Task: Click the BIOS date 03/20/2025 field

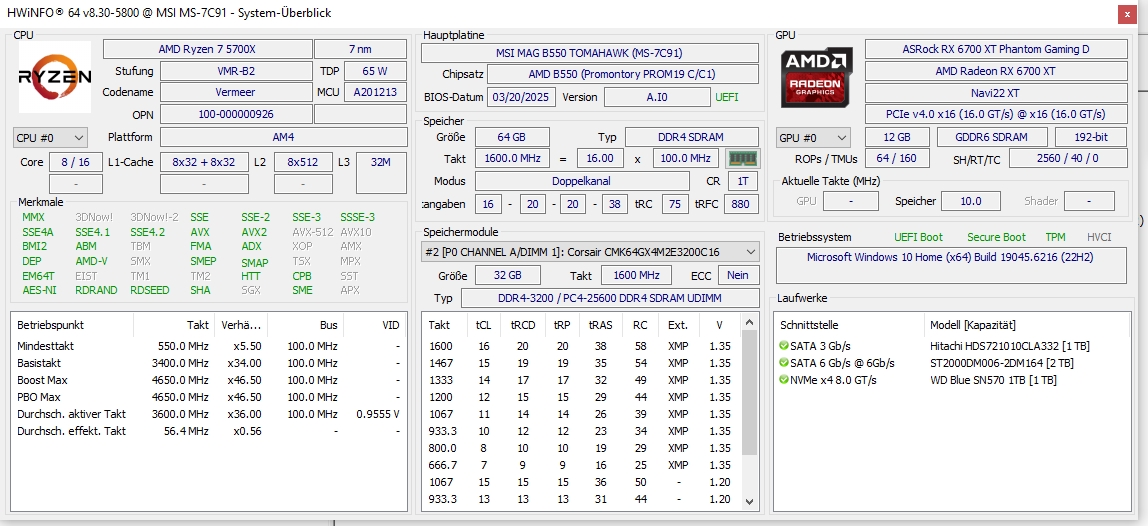Action: click(522, 97)
